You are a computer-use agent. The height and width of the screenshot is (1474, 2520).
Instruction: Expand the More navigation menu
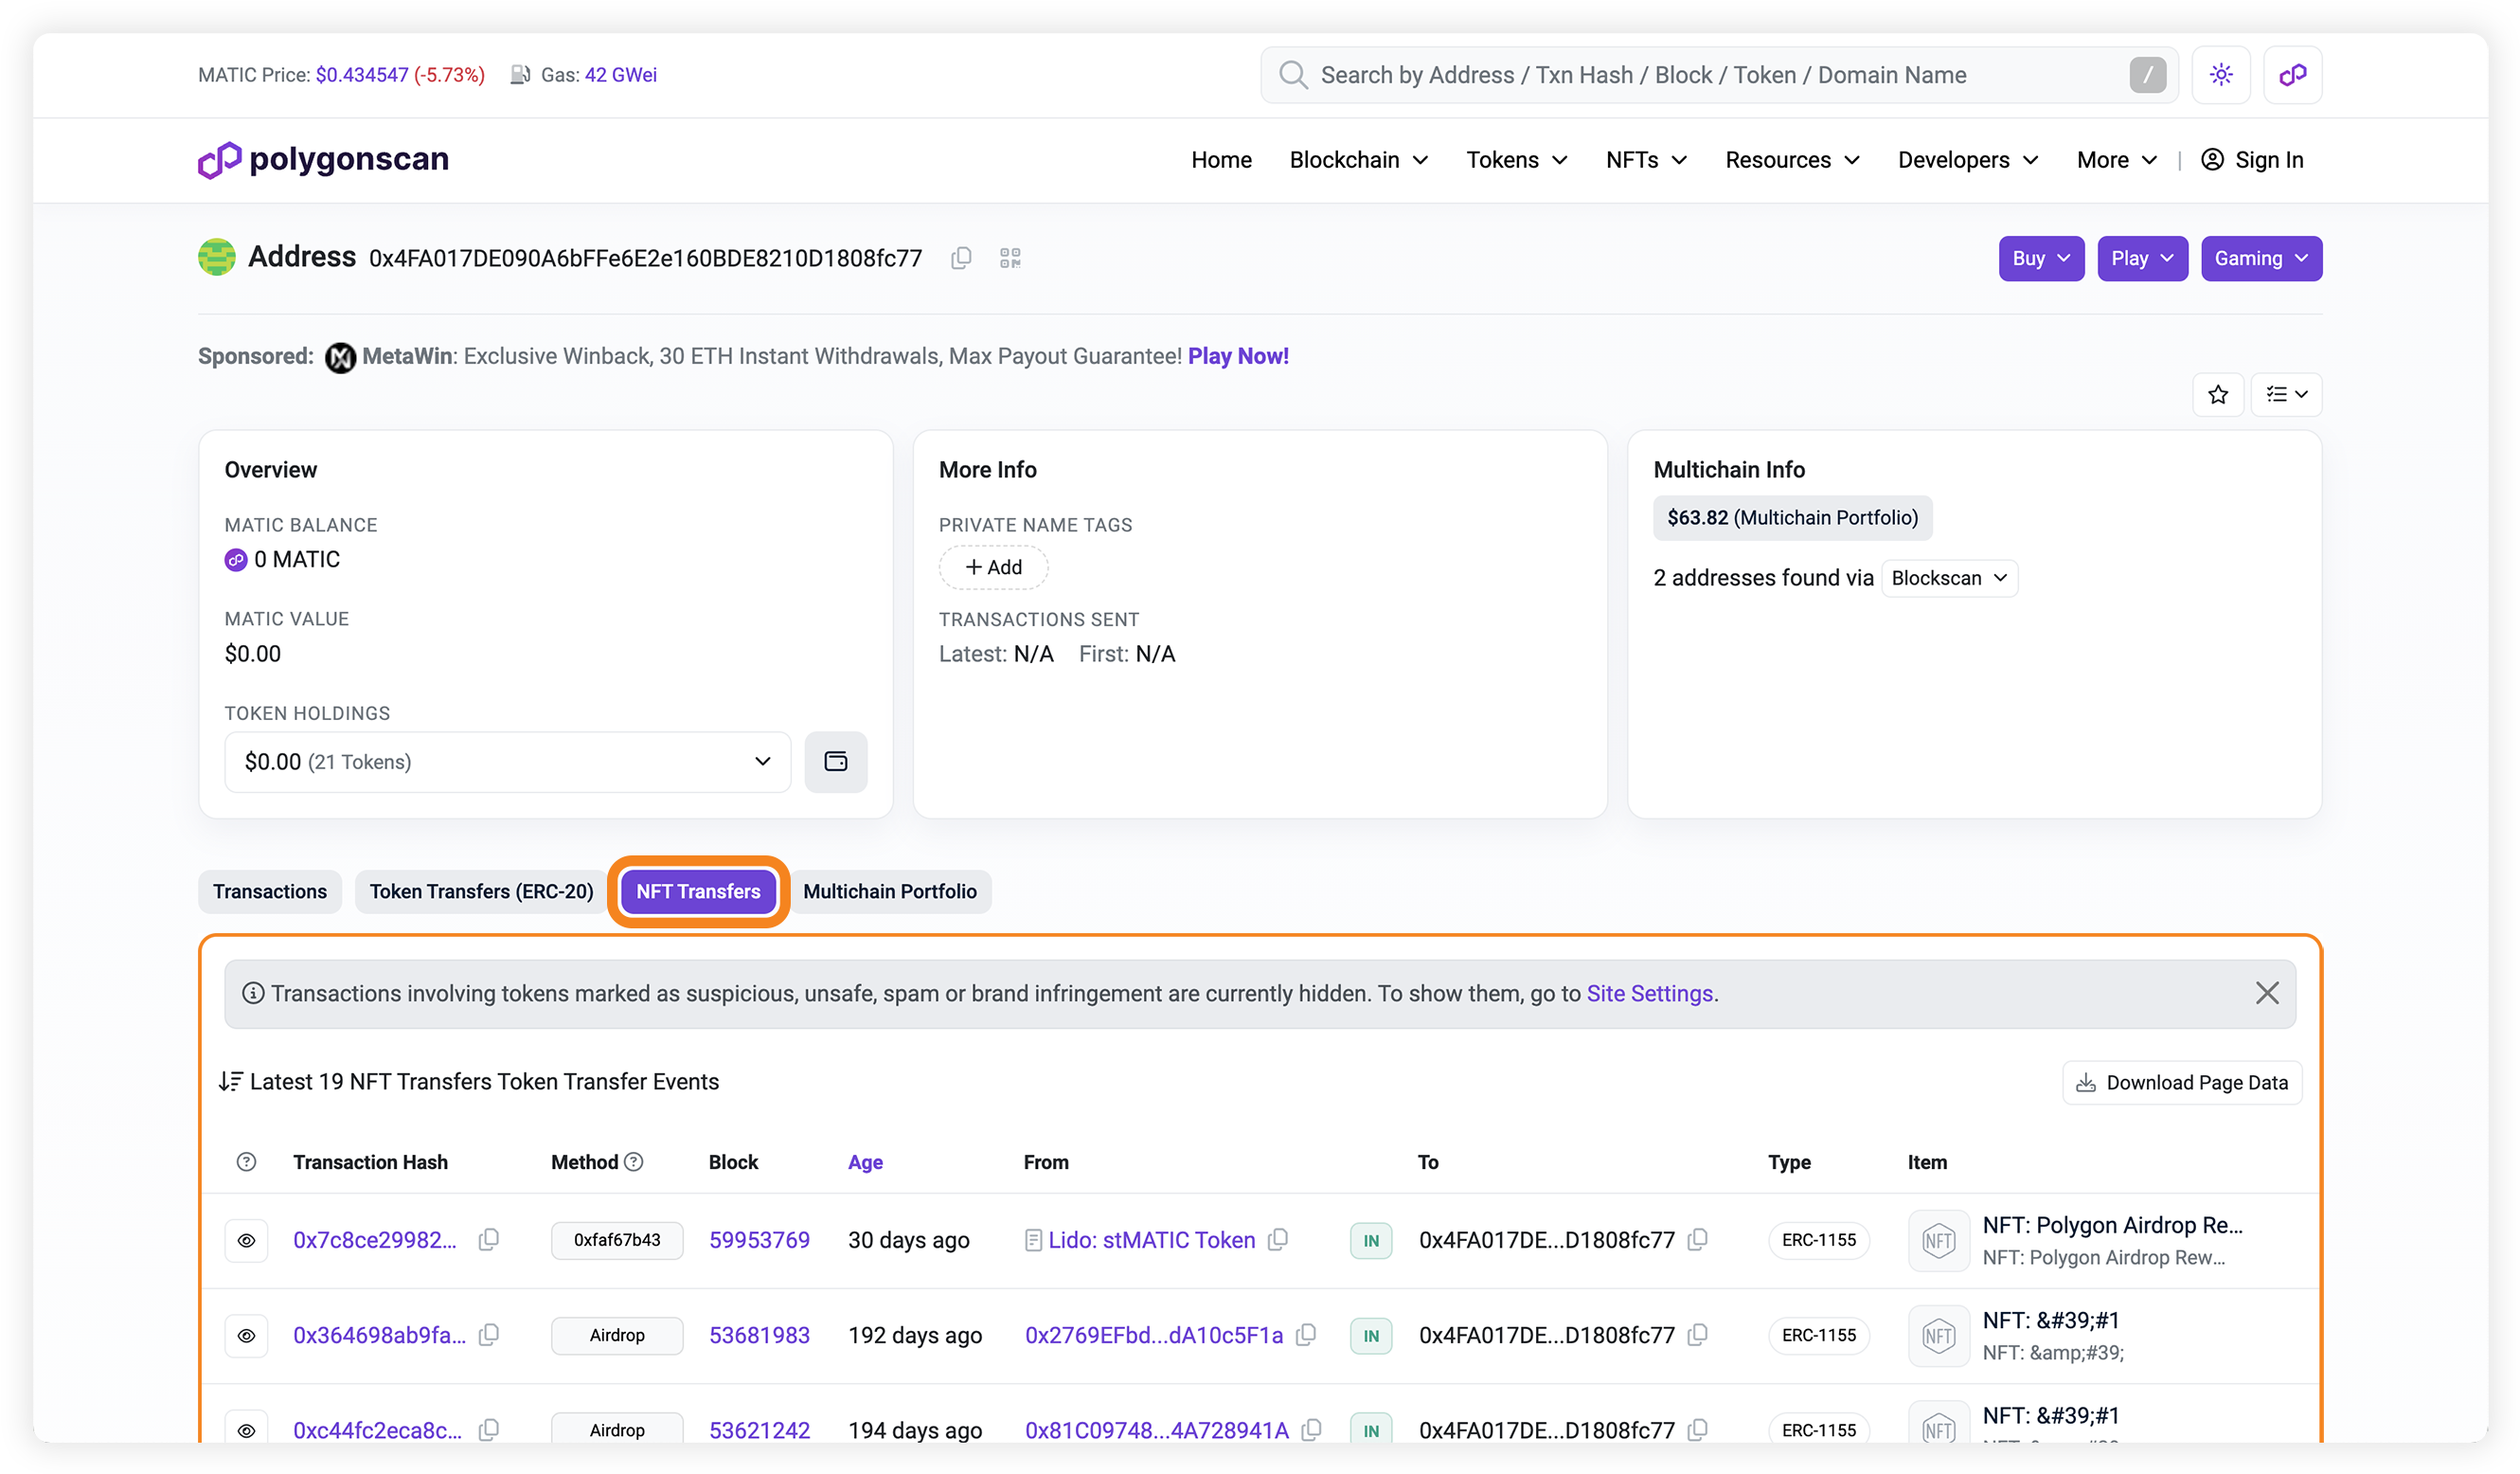click(x=2115, y=160)
